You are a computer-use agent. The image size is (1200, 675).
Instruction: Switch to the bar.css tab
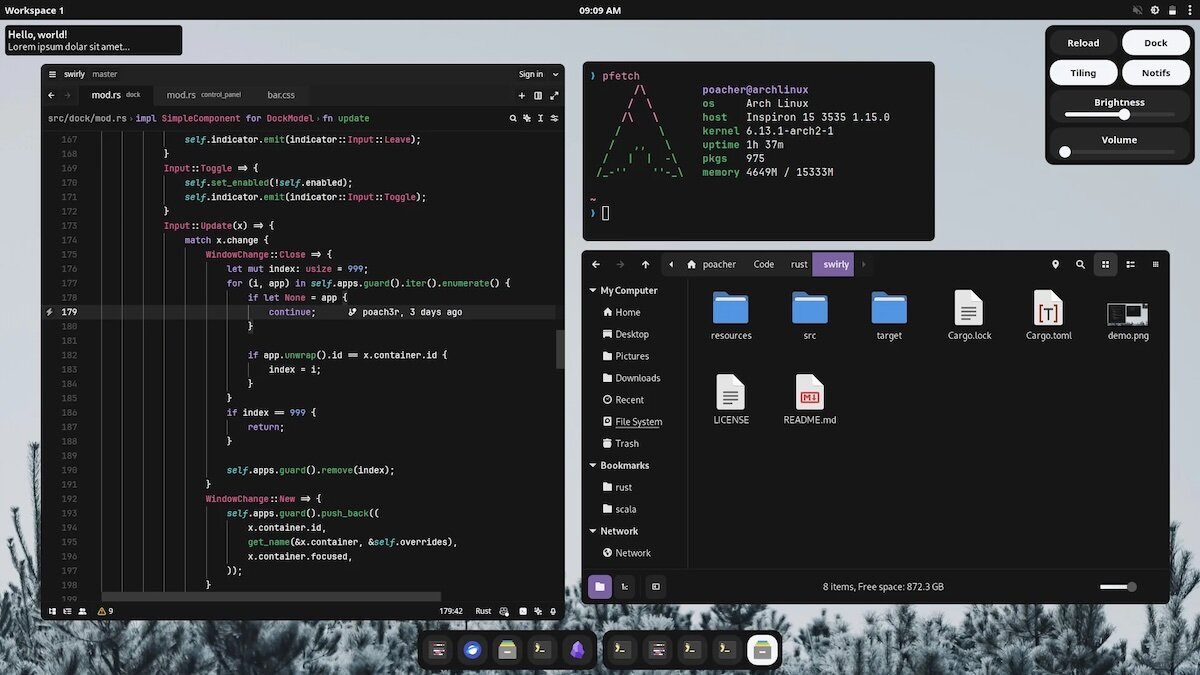pos(281,95)
